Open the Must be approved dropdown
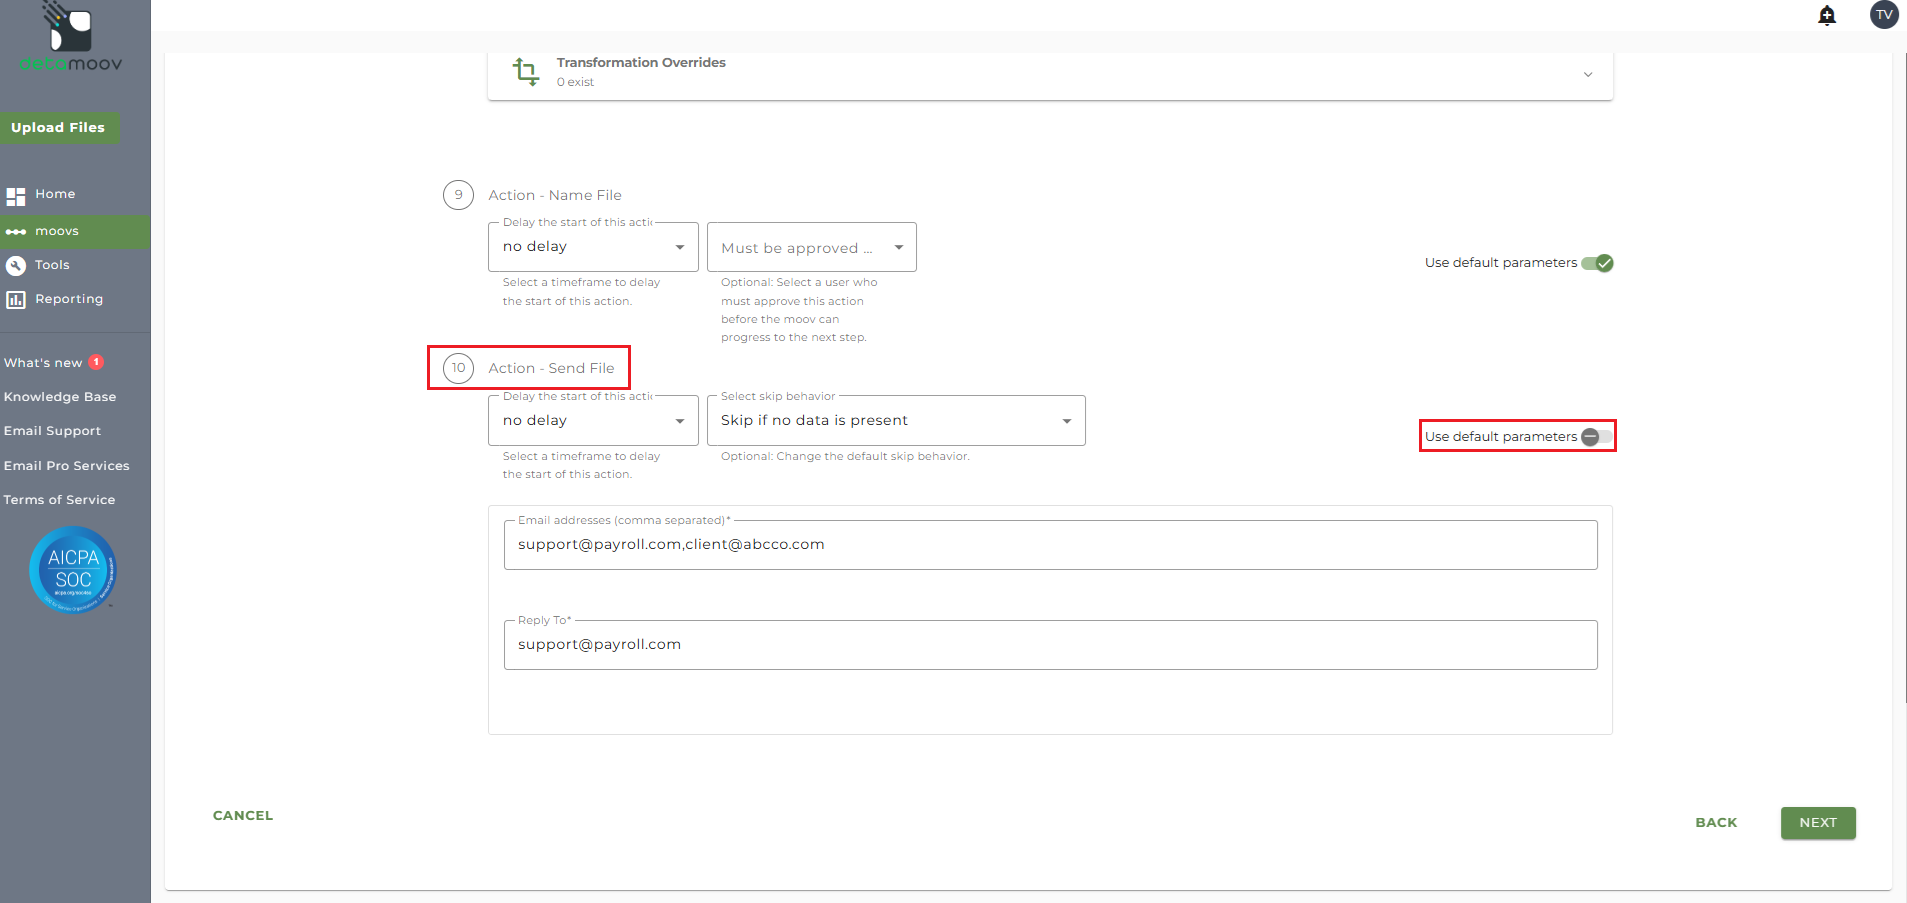 [811, 248]
